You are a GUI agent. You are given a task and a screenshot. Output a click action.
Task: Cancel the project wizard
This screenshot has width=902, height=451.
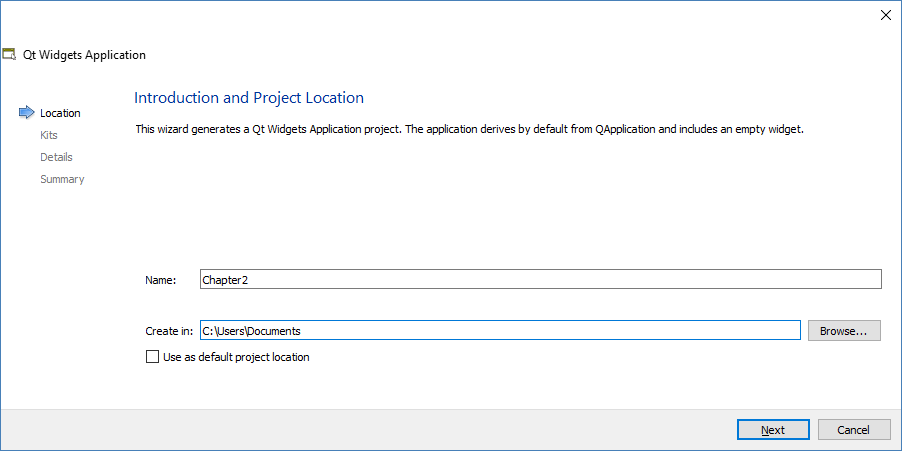coord(853,430)
